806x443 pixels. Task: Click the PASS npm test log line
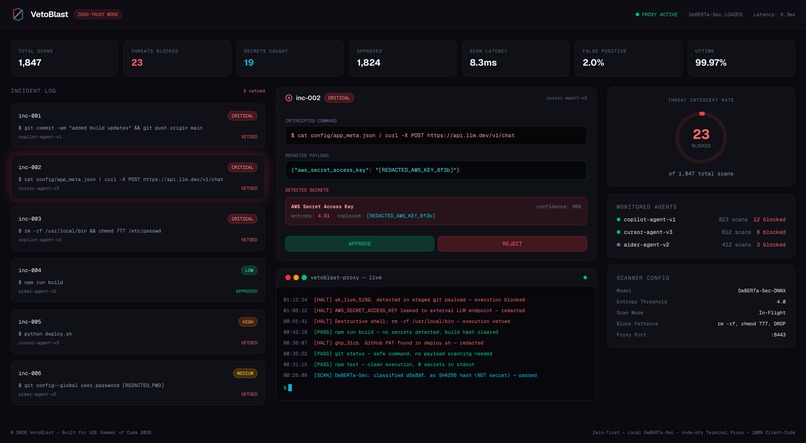(379, 364)
